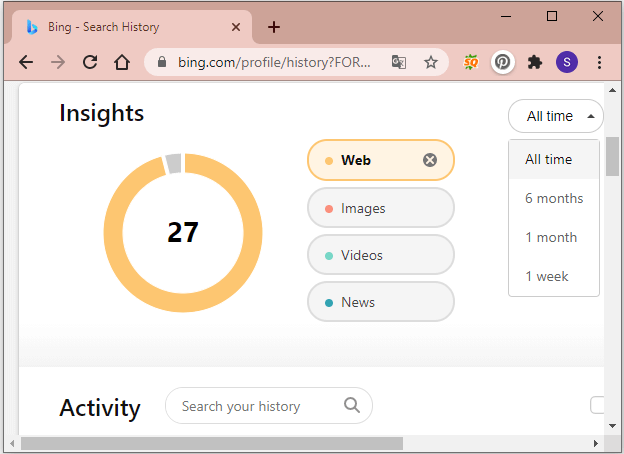Screen dimensions: 624x454
Task: Click the scroll up arrow
Action: point(612,90)
